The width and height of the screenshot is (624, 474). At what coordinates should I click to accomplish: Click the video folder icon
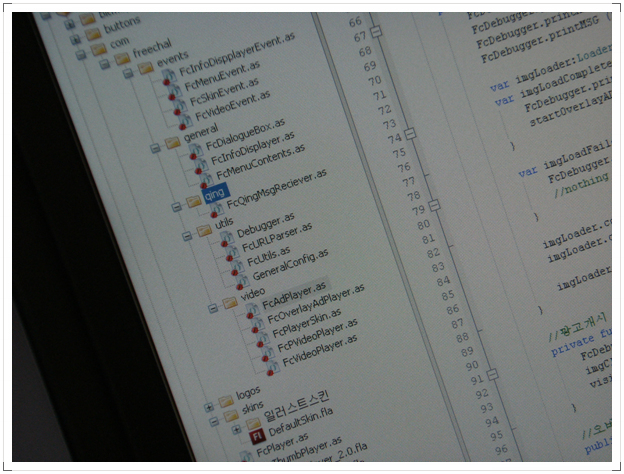pos(230,303)
